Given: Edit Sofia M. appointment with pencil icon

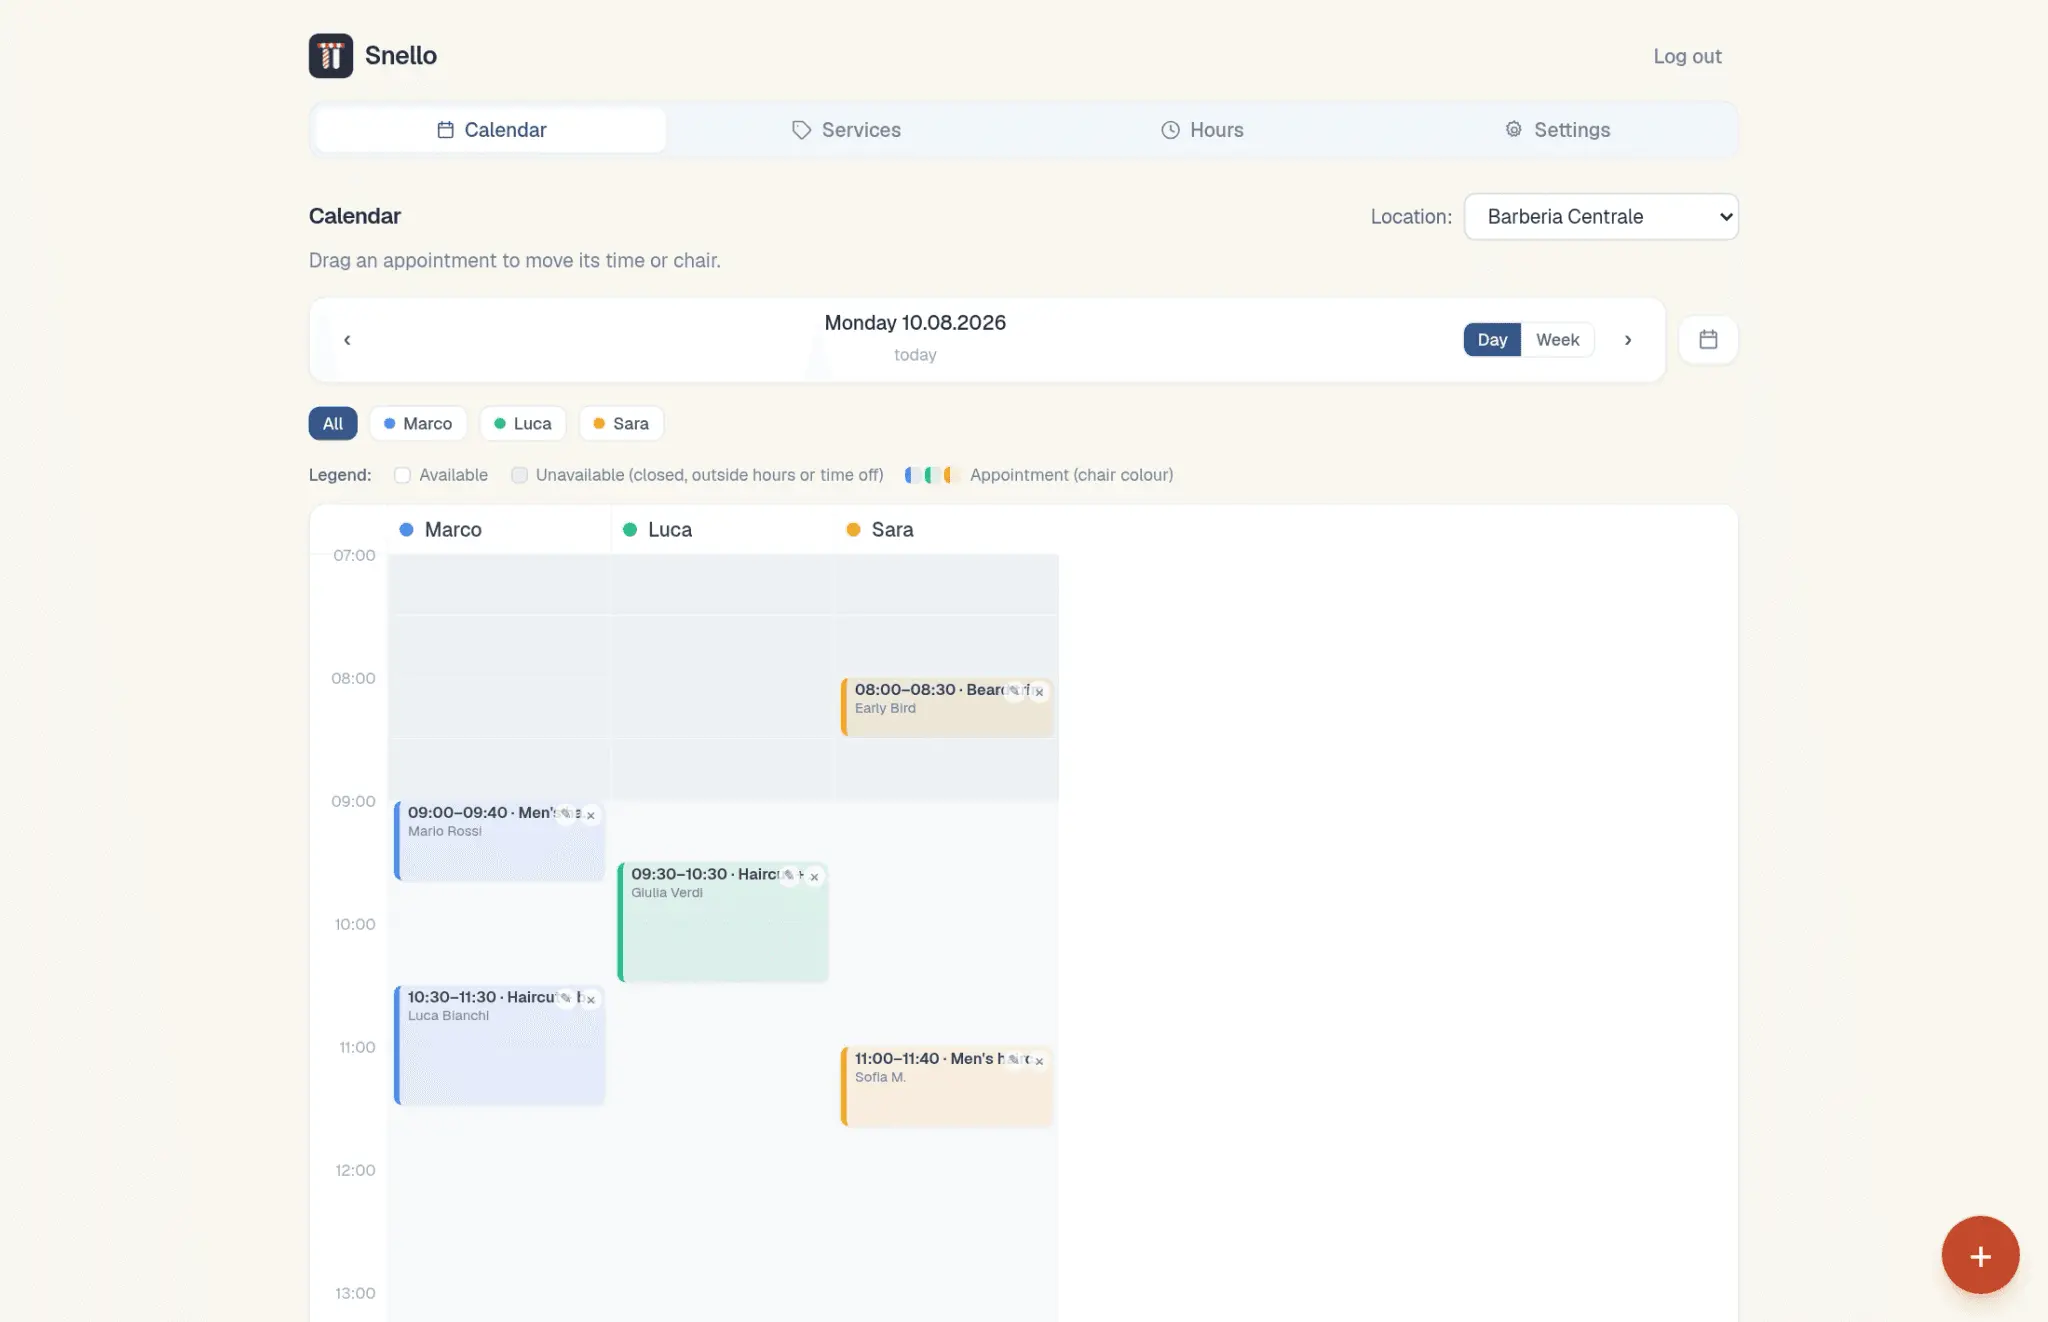Looking at the screenshot, I should click(1014, 1060).
